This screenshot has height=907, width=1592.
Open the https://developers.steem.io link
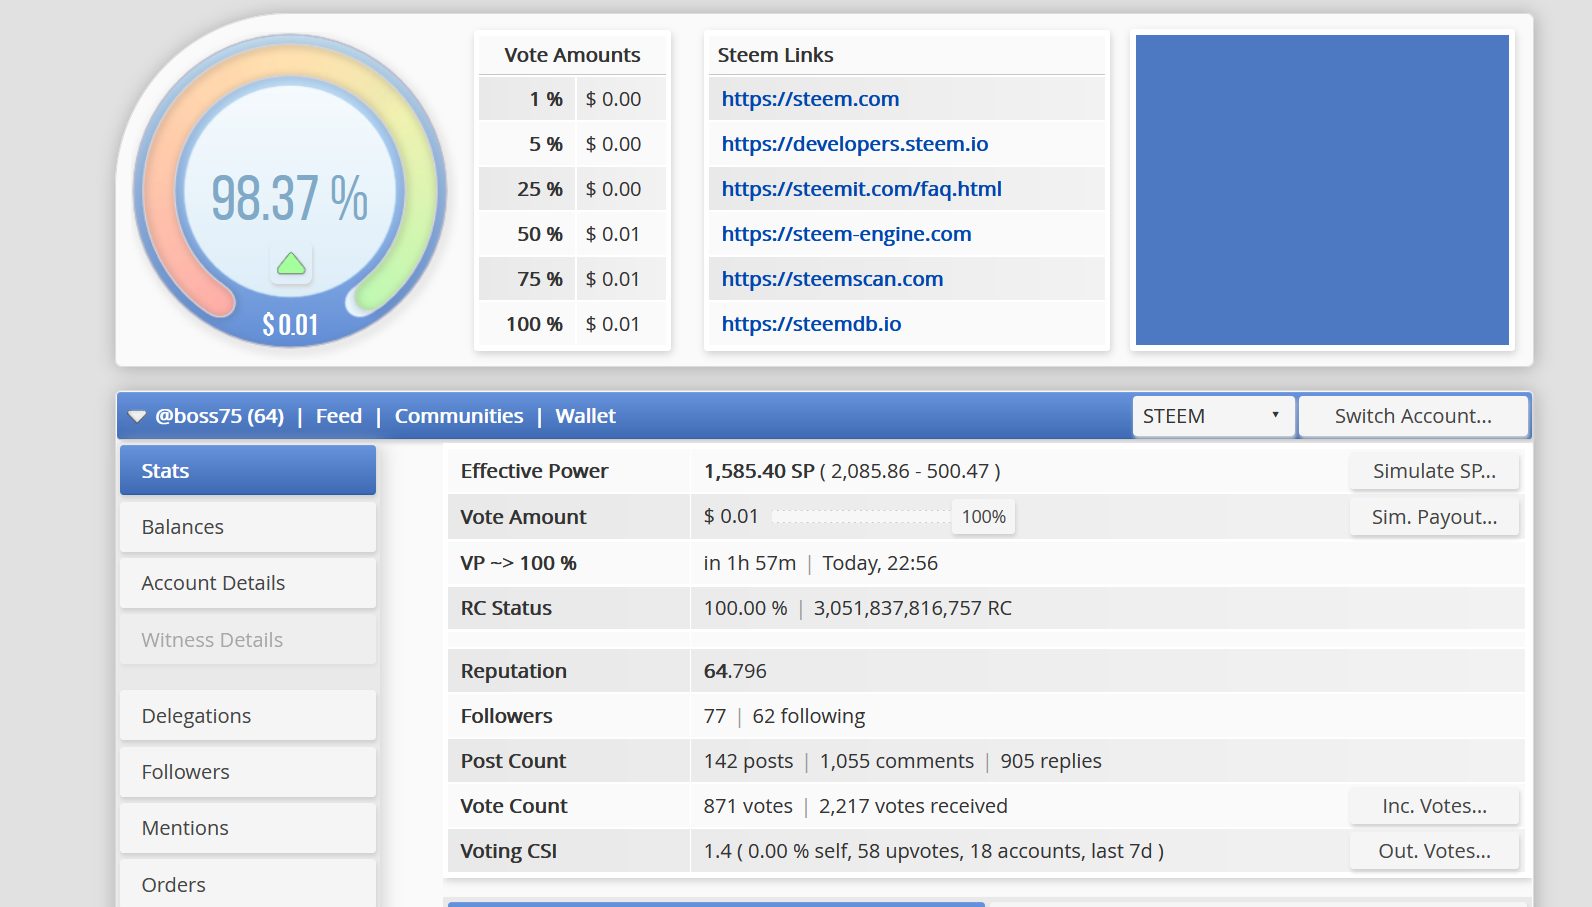click(855, 144)
